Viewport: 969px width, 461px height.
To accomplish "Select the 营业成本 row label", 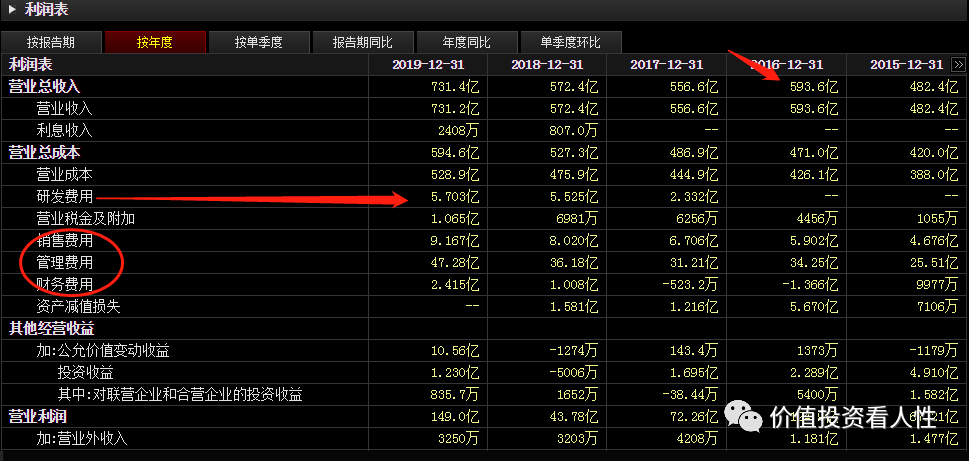I will point(64,175).
